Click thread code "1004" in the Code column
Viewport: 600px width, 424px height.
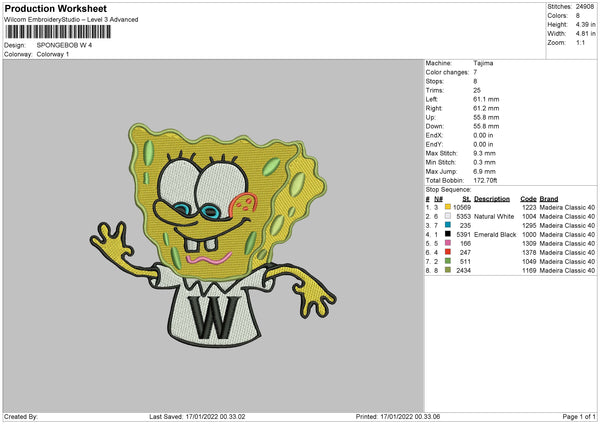[529, 217]
